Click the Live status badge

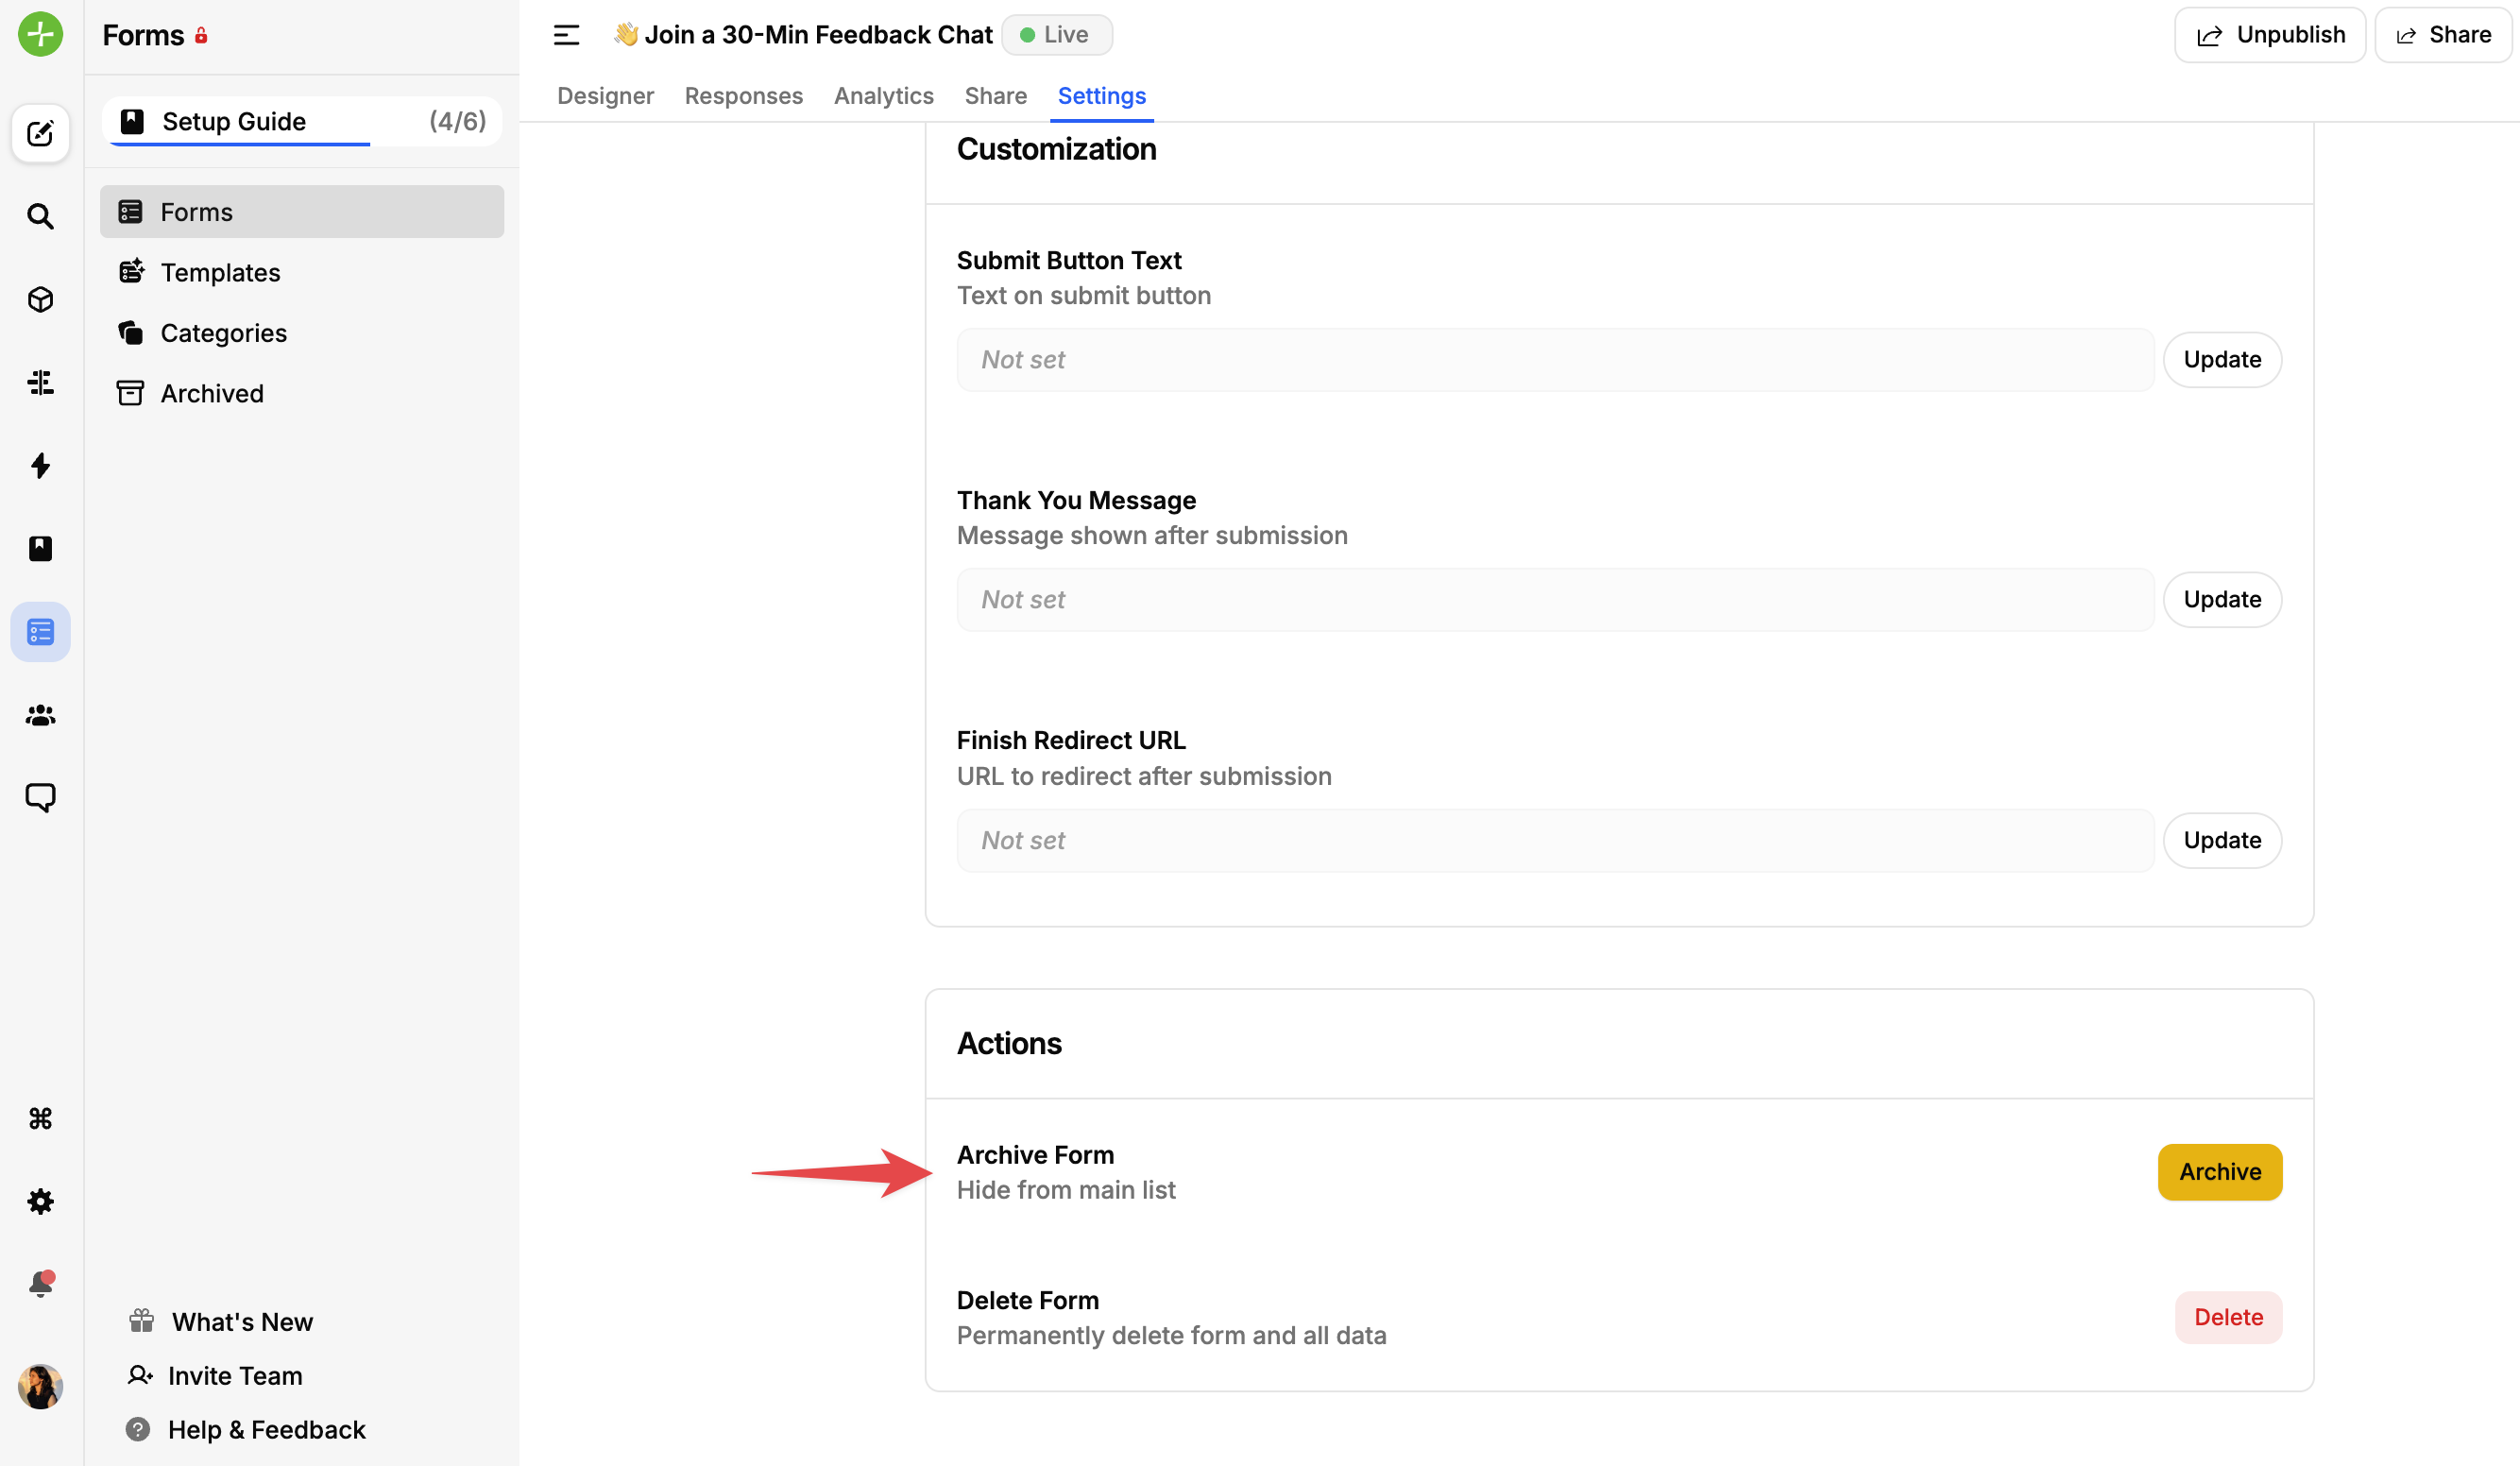coord(1057,35)
